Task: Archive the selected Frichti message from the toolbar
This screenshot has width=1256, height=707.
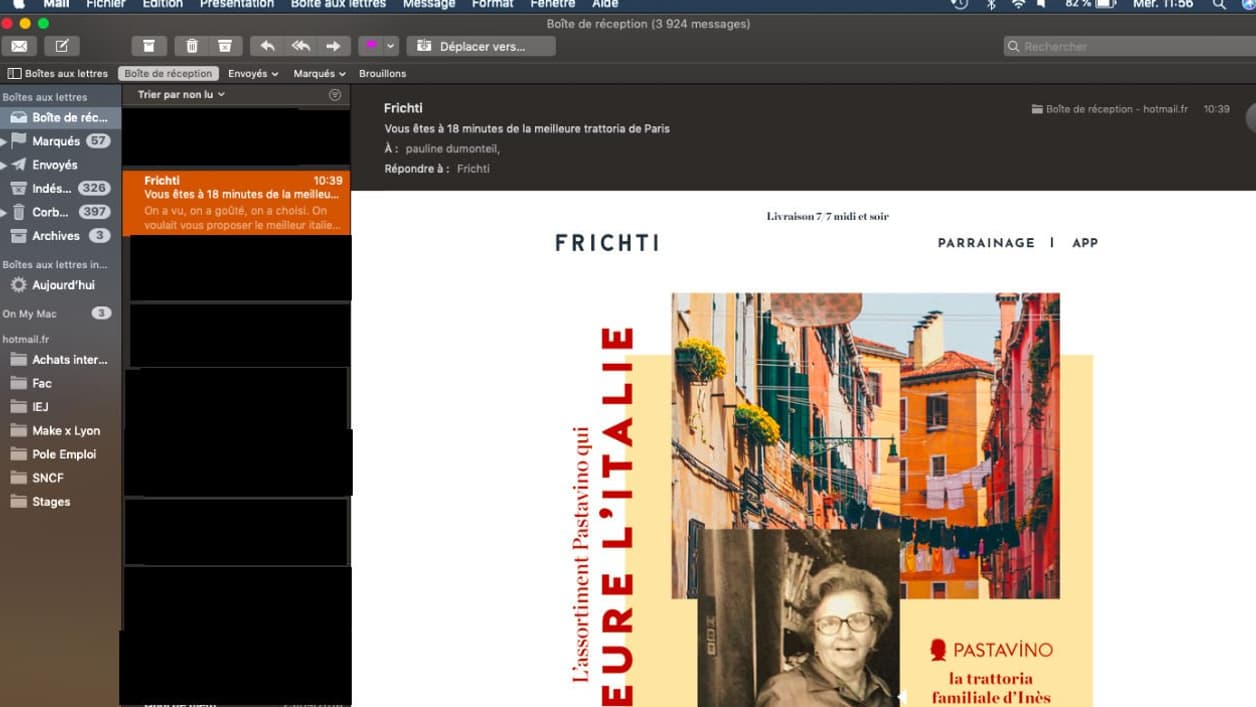Action: (148, 46)
